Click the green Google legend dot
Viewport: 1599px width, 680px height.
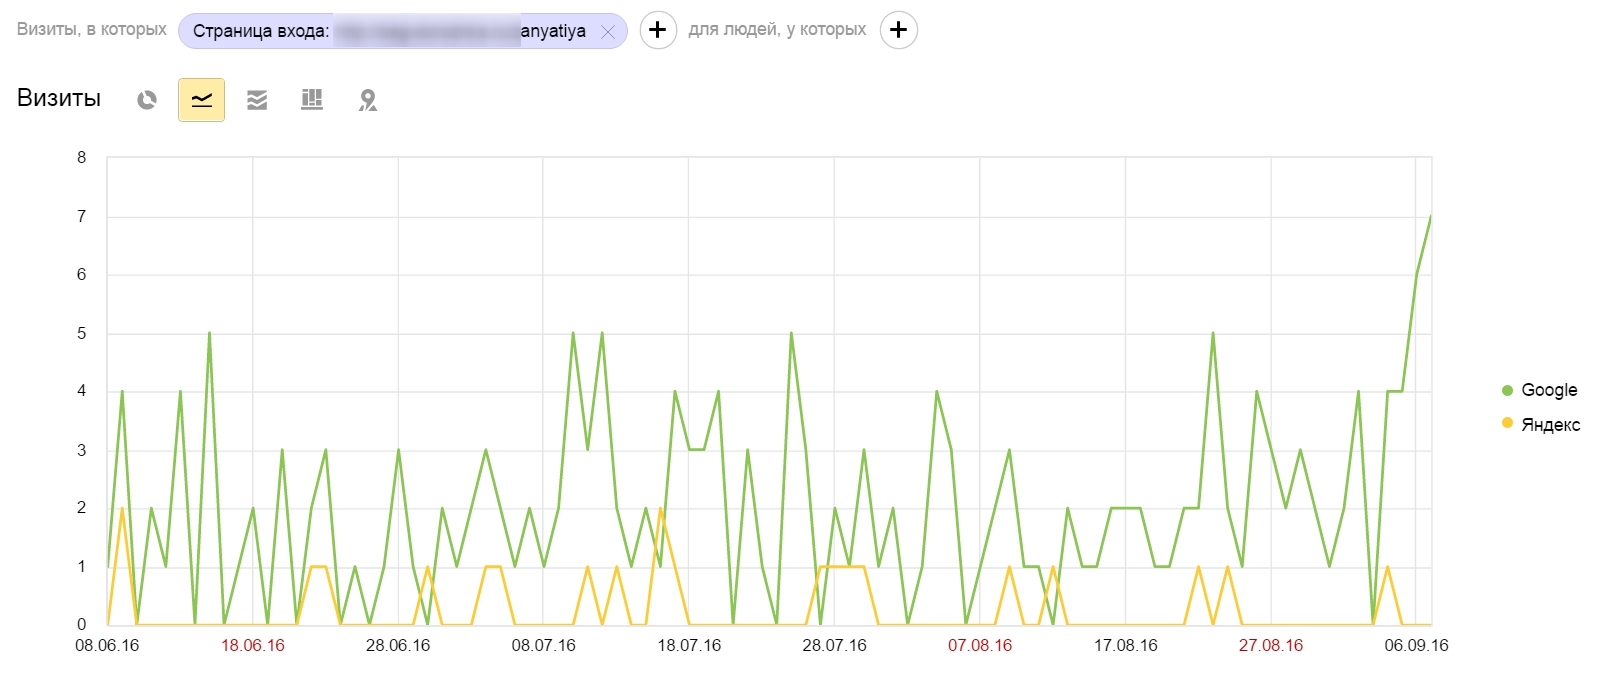click(x=1507, y=390)
